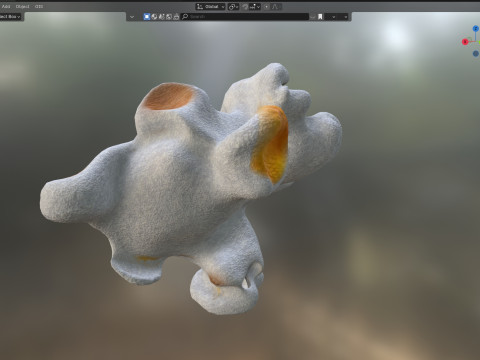Click the fourth filter icon in the row
This screenshot has width=480, height=360.
click(169, 17)
